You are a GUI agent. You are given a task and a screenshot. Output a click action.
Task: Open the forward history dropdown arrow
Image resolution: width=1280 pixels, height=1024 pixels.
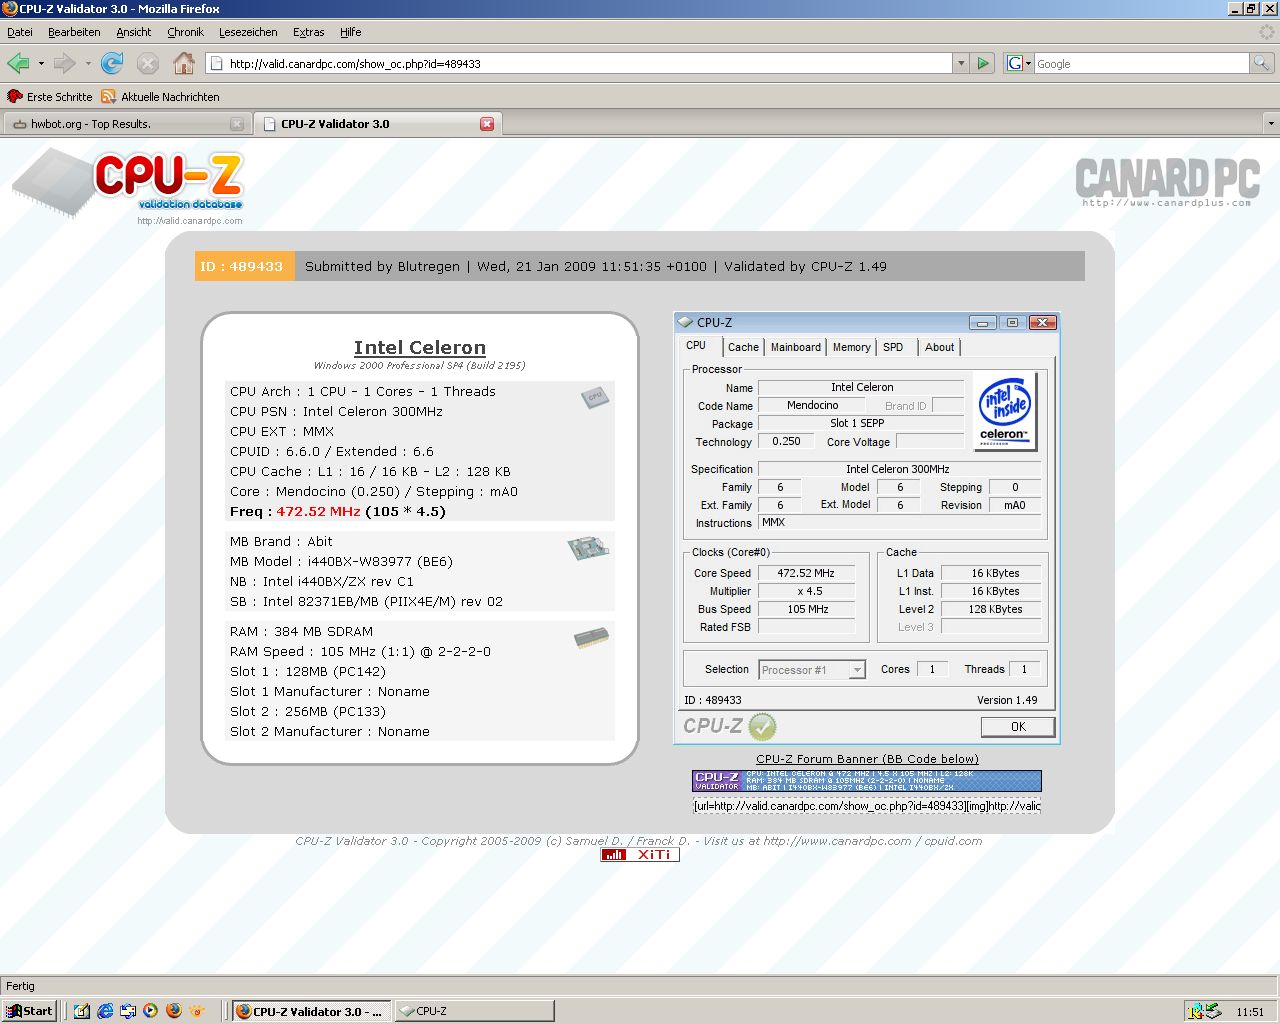coord(88,64)
